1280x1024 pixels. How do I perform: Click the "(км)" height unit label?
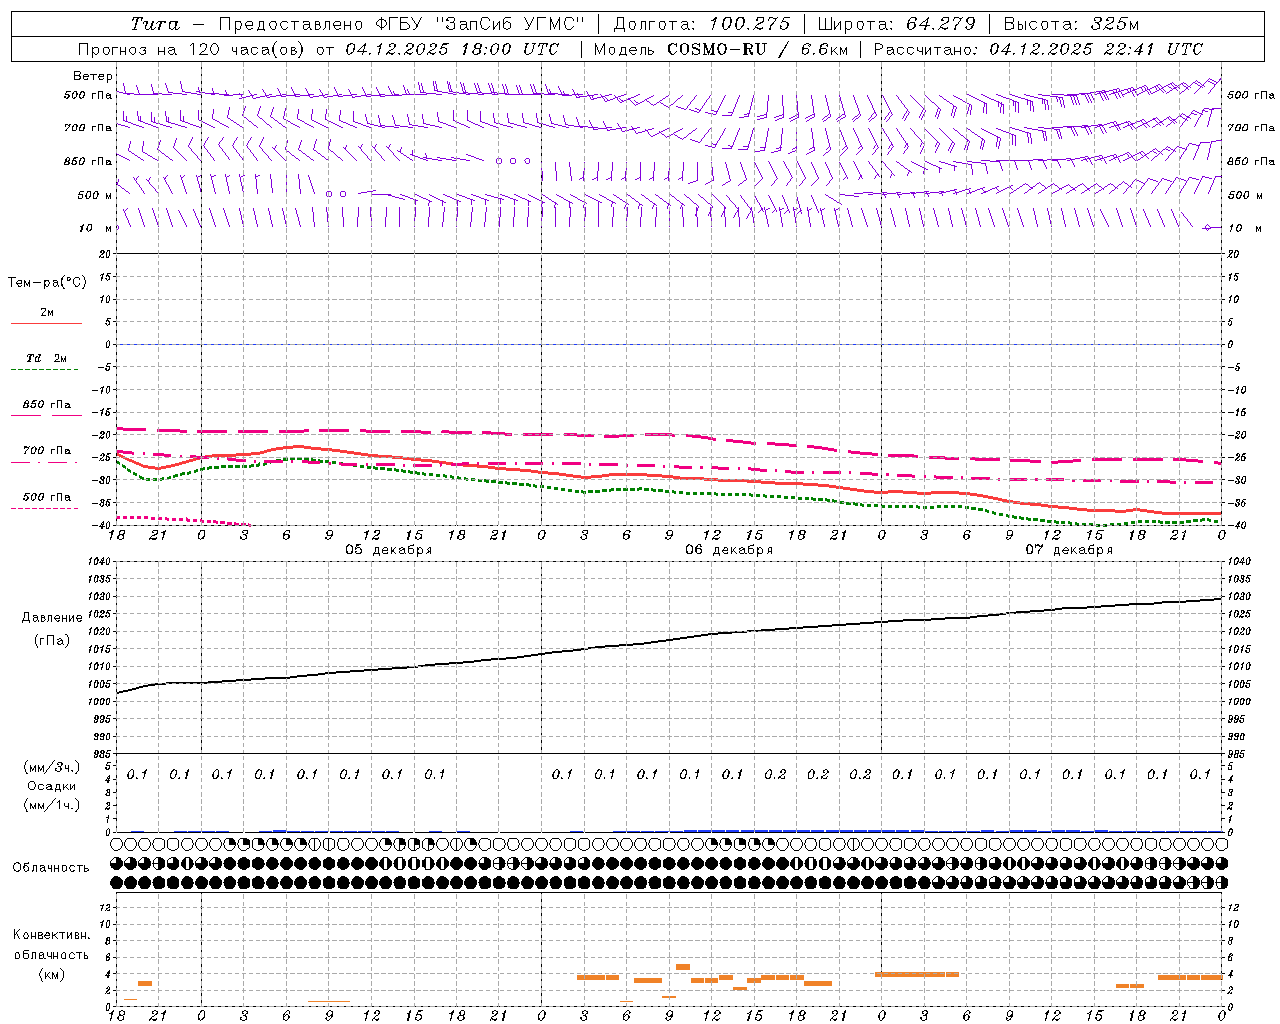[51, 974]
